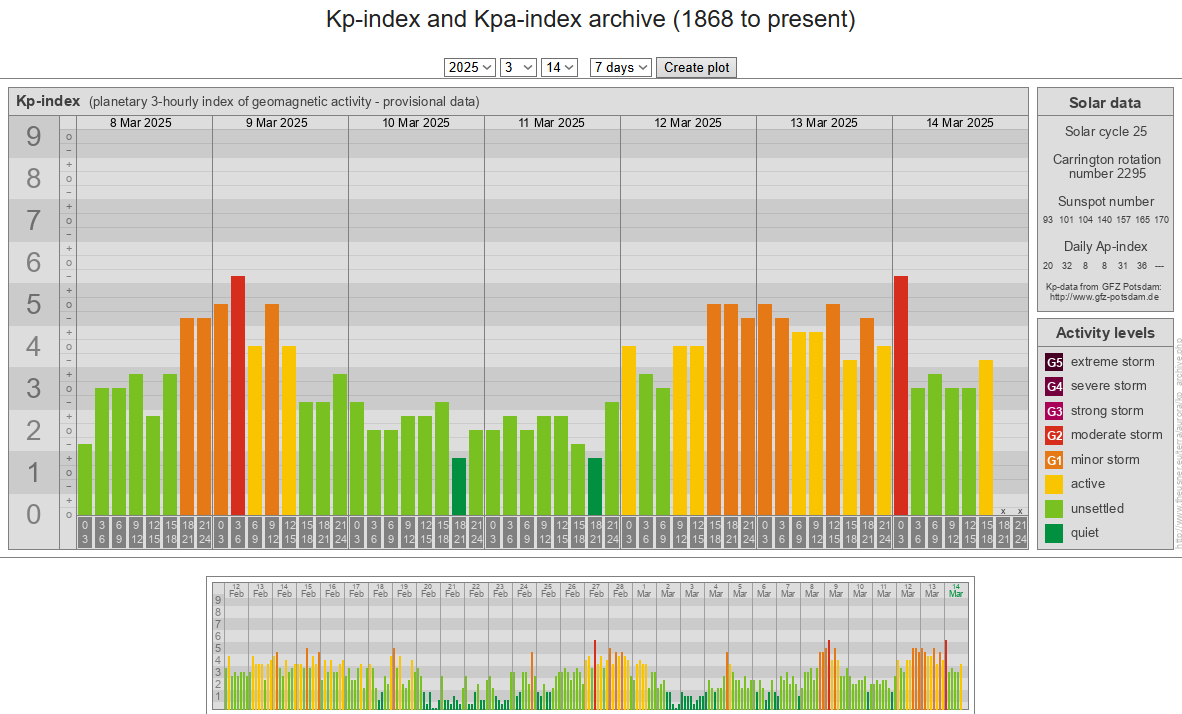Open the '7 days' range dropdown
The height and width of the screenshot is (714, 1182).
click(x=620, y=67)
